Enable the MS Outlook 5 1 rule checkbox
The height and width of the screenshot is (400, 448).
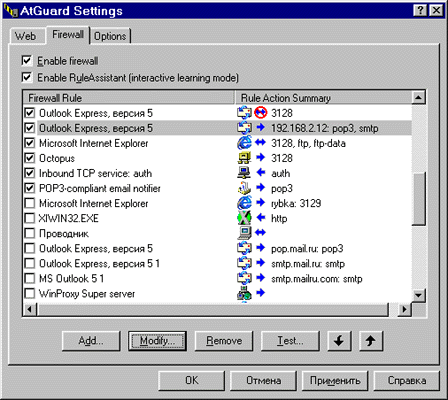(30, 278)
